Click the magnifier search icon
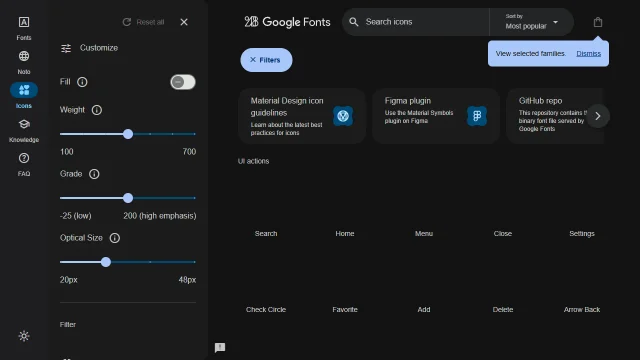640x360 pixels. [x=354, y=22]
